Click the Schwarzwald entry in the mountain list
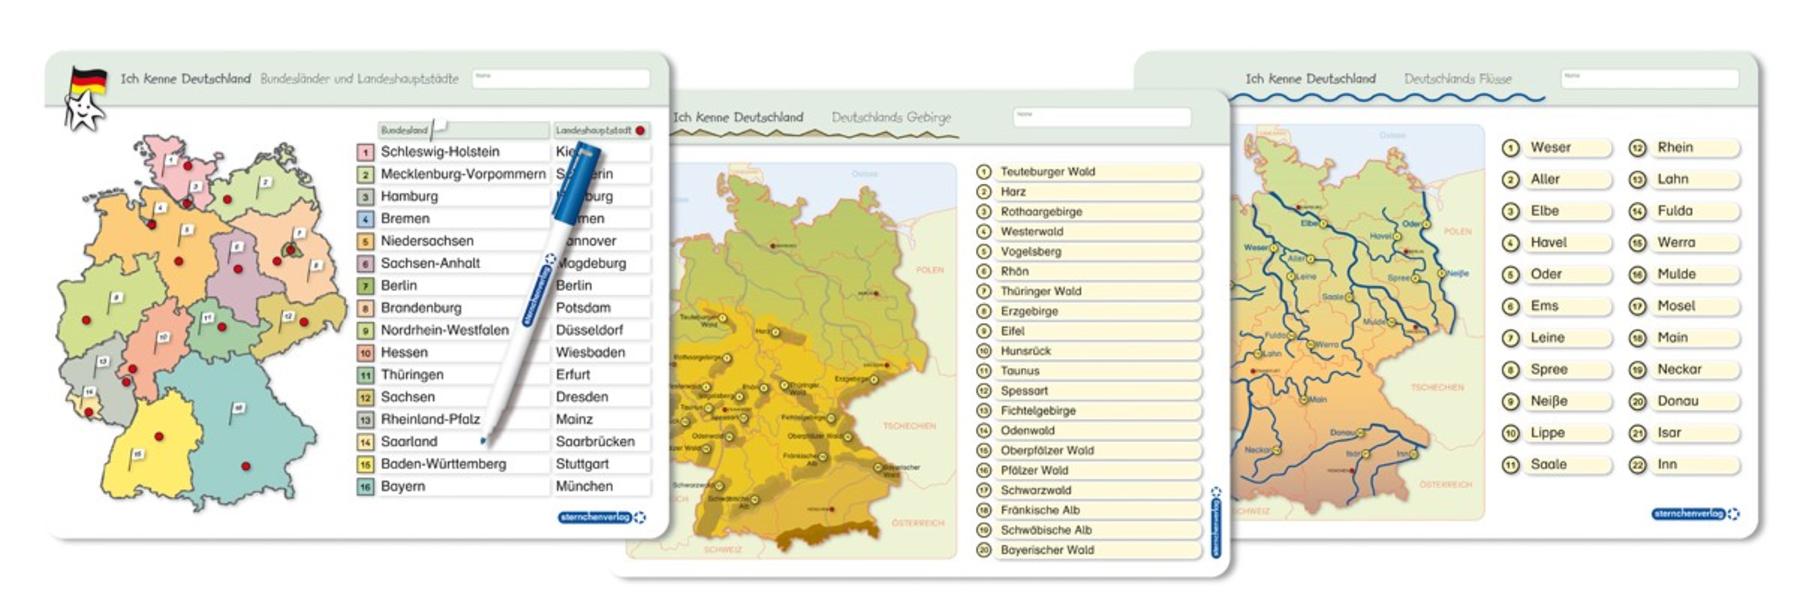The height and width of the screenshot is (599, 1803). click(x=1036, y=490)
